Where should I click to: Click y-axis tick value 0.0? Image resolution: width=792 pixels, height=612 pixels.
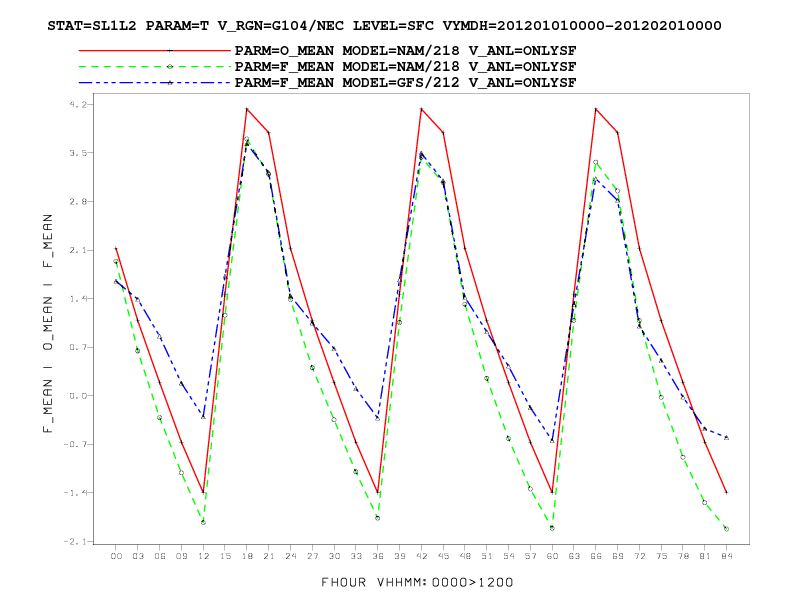point(77,396)
